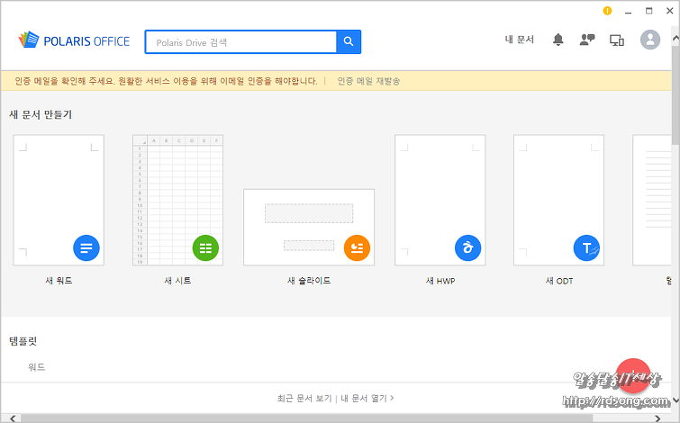This screenshot has height=423, width=680.
Task: Select the 워드 template category
Action: [x=36, y=367]
